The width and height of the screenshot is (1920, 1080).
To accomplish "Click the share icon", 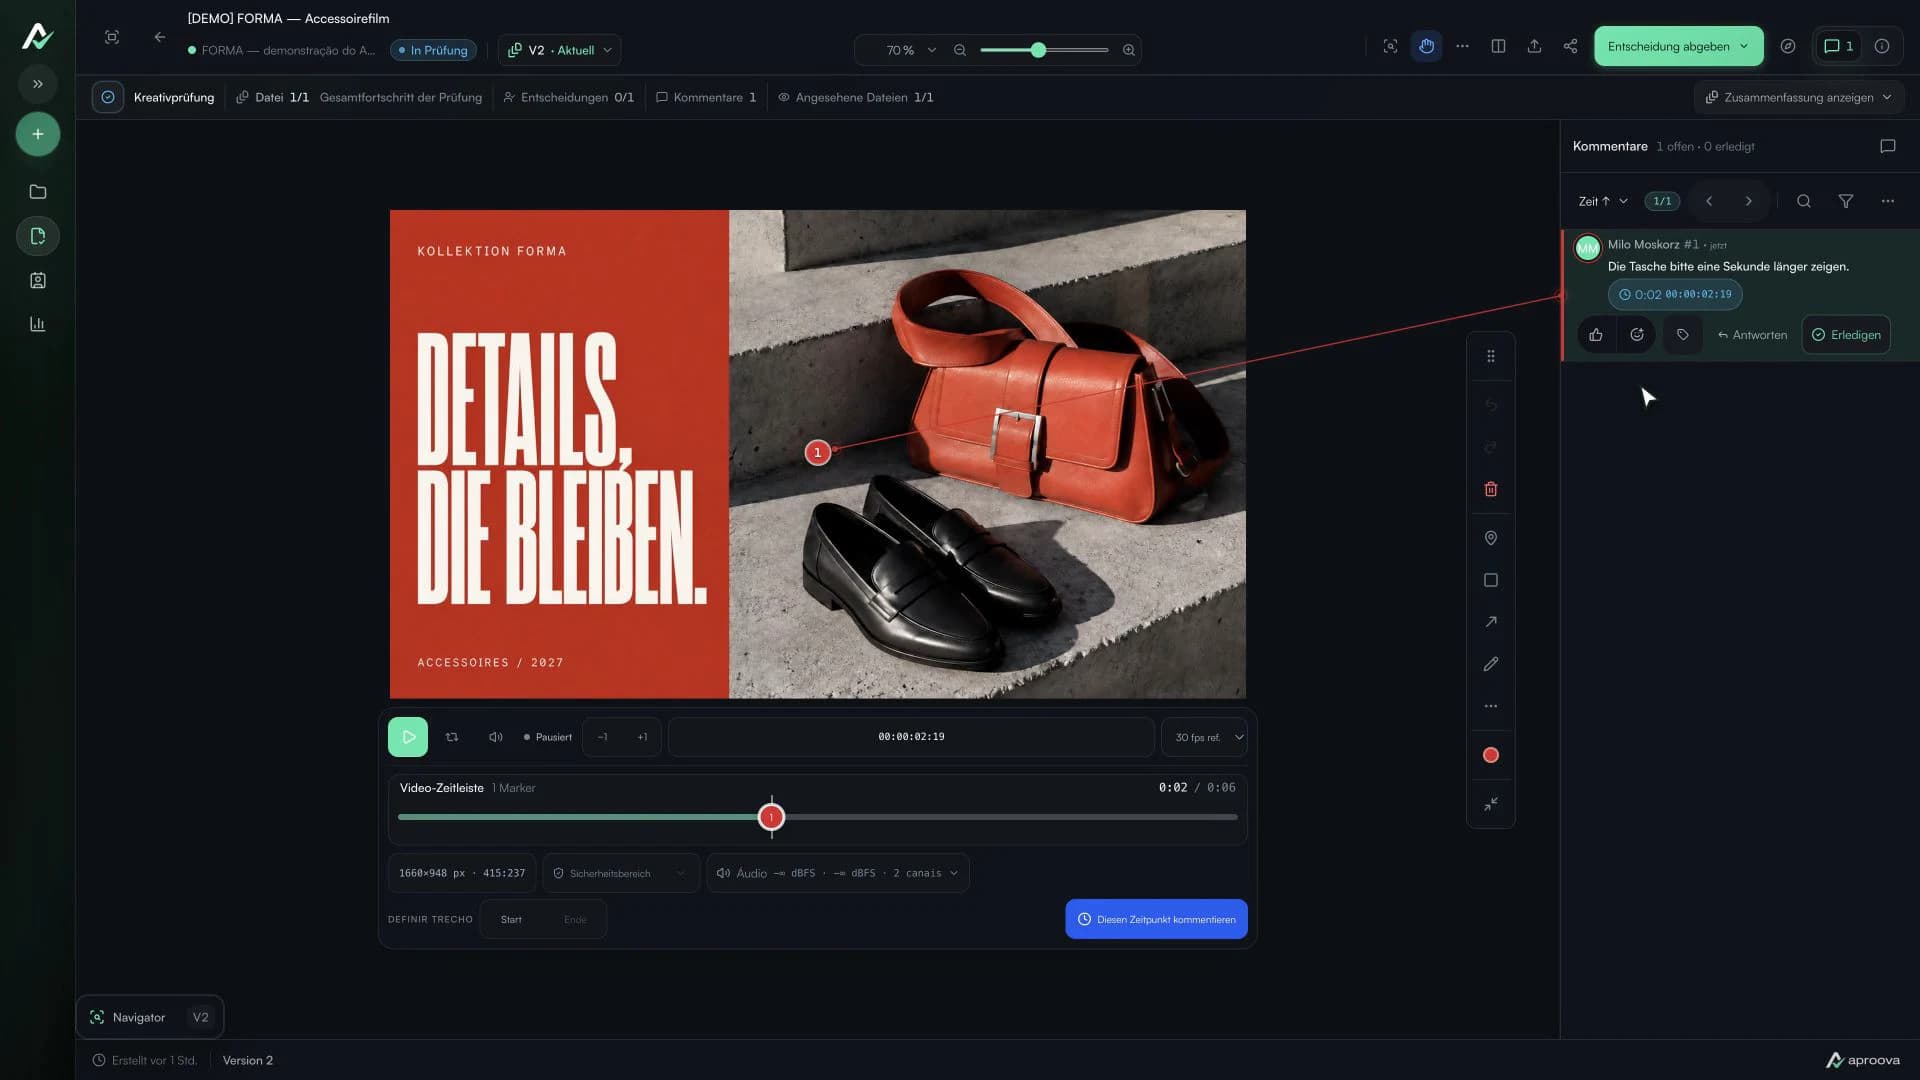I will 1570,46.
